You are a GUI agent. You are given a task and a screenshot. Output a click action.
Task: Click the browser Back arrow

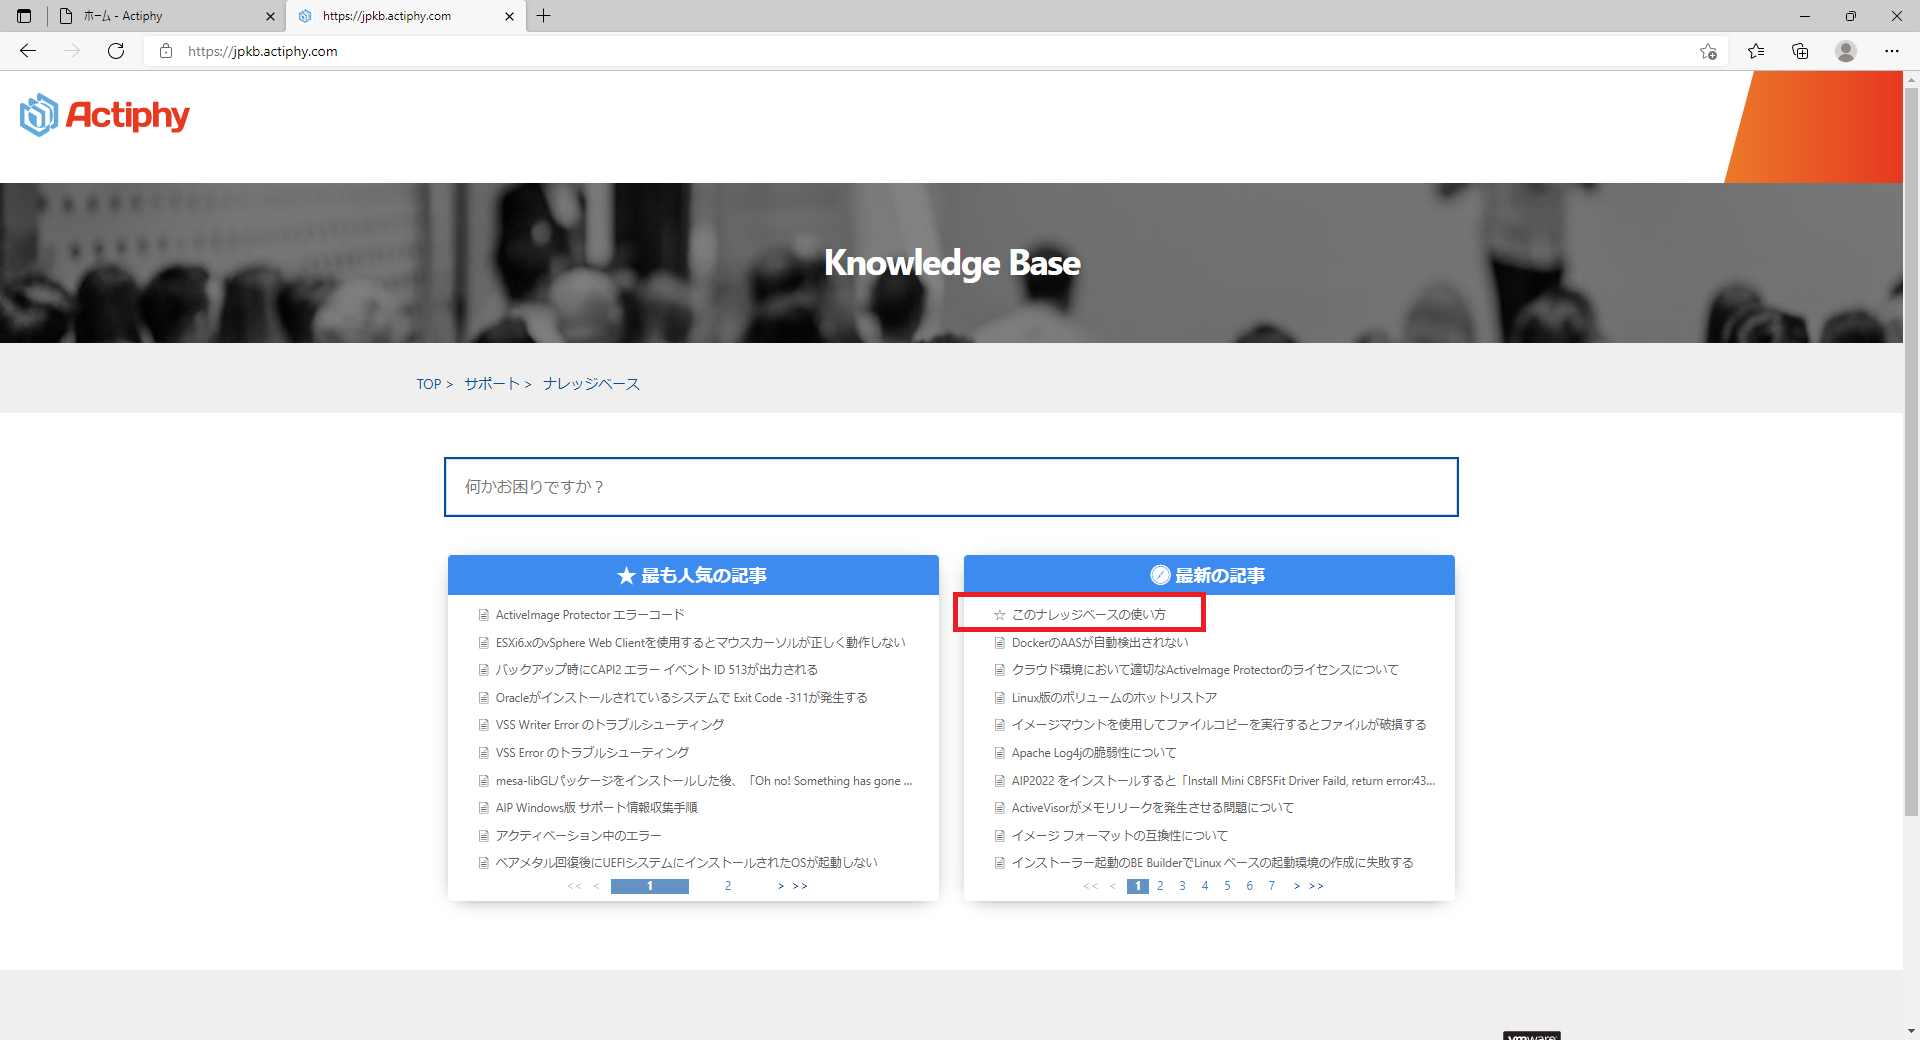pyautogui.click(x=28, y=51)
